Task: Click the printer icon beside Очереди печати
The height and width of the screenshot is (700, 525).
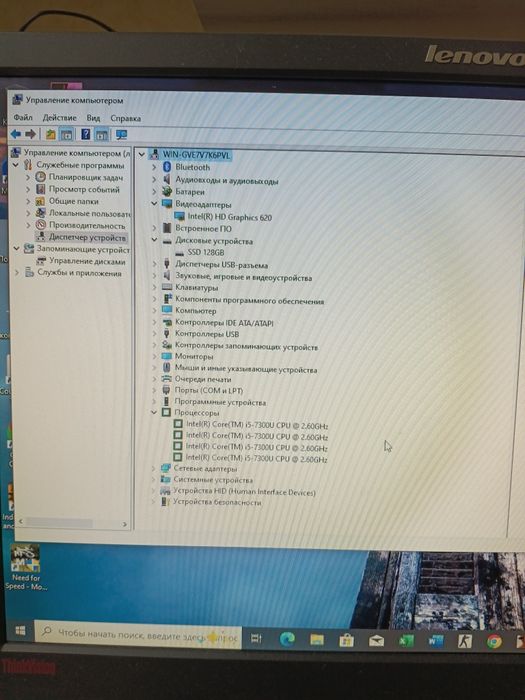Action: pyautogui.click(x=167, y=379)
